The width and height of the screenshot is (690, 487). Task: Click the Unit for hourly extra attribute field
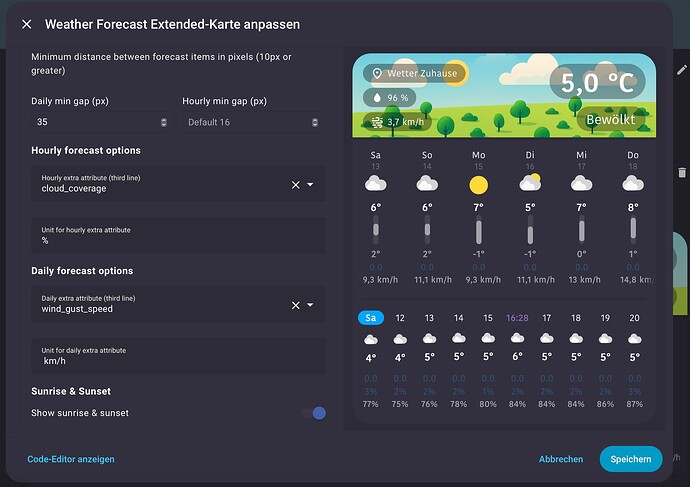[178, 235]
